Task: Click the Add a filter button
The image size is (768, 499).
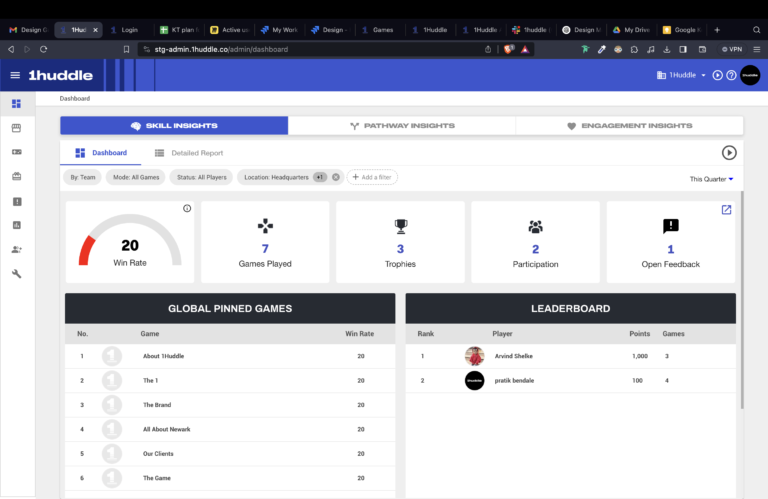Action: coord(372,177)
